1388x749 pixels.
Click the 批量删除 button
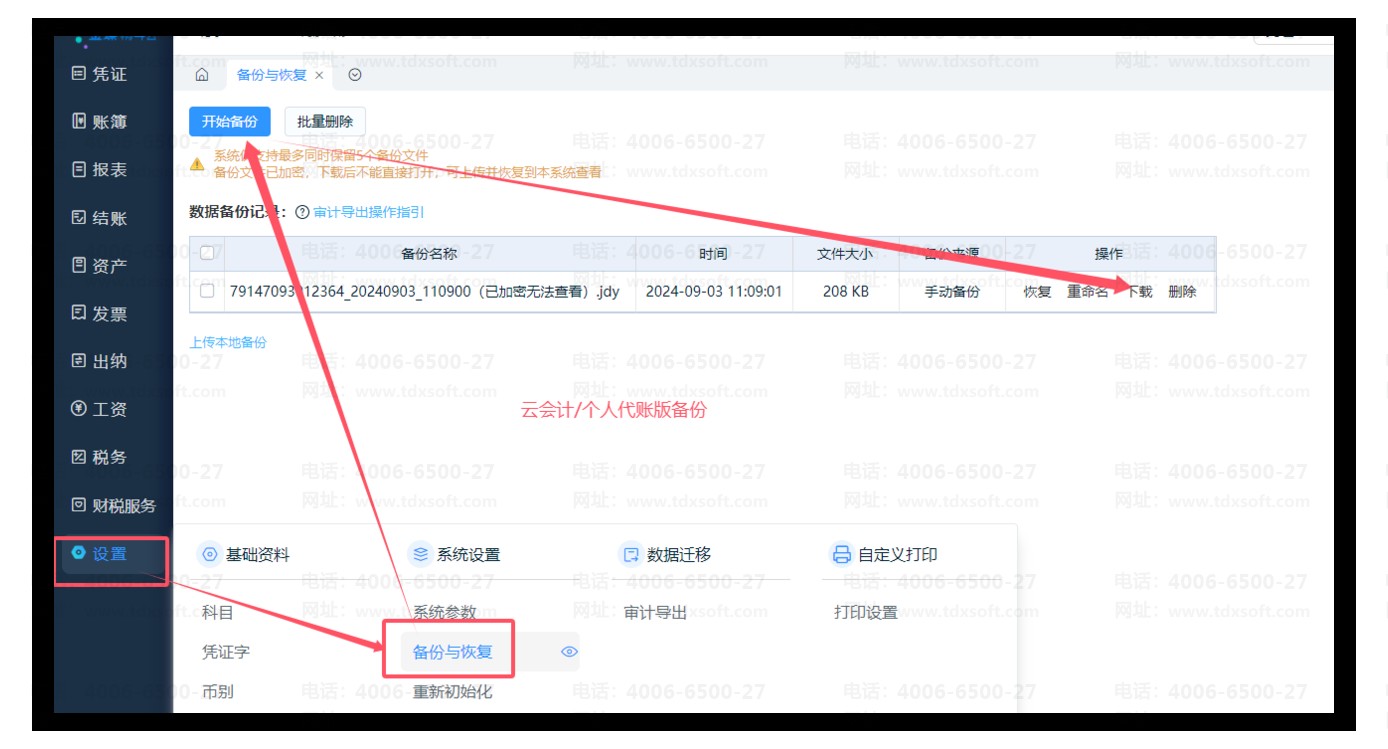325,122
